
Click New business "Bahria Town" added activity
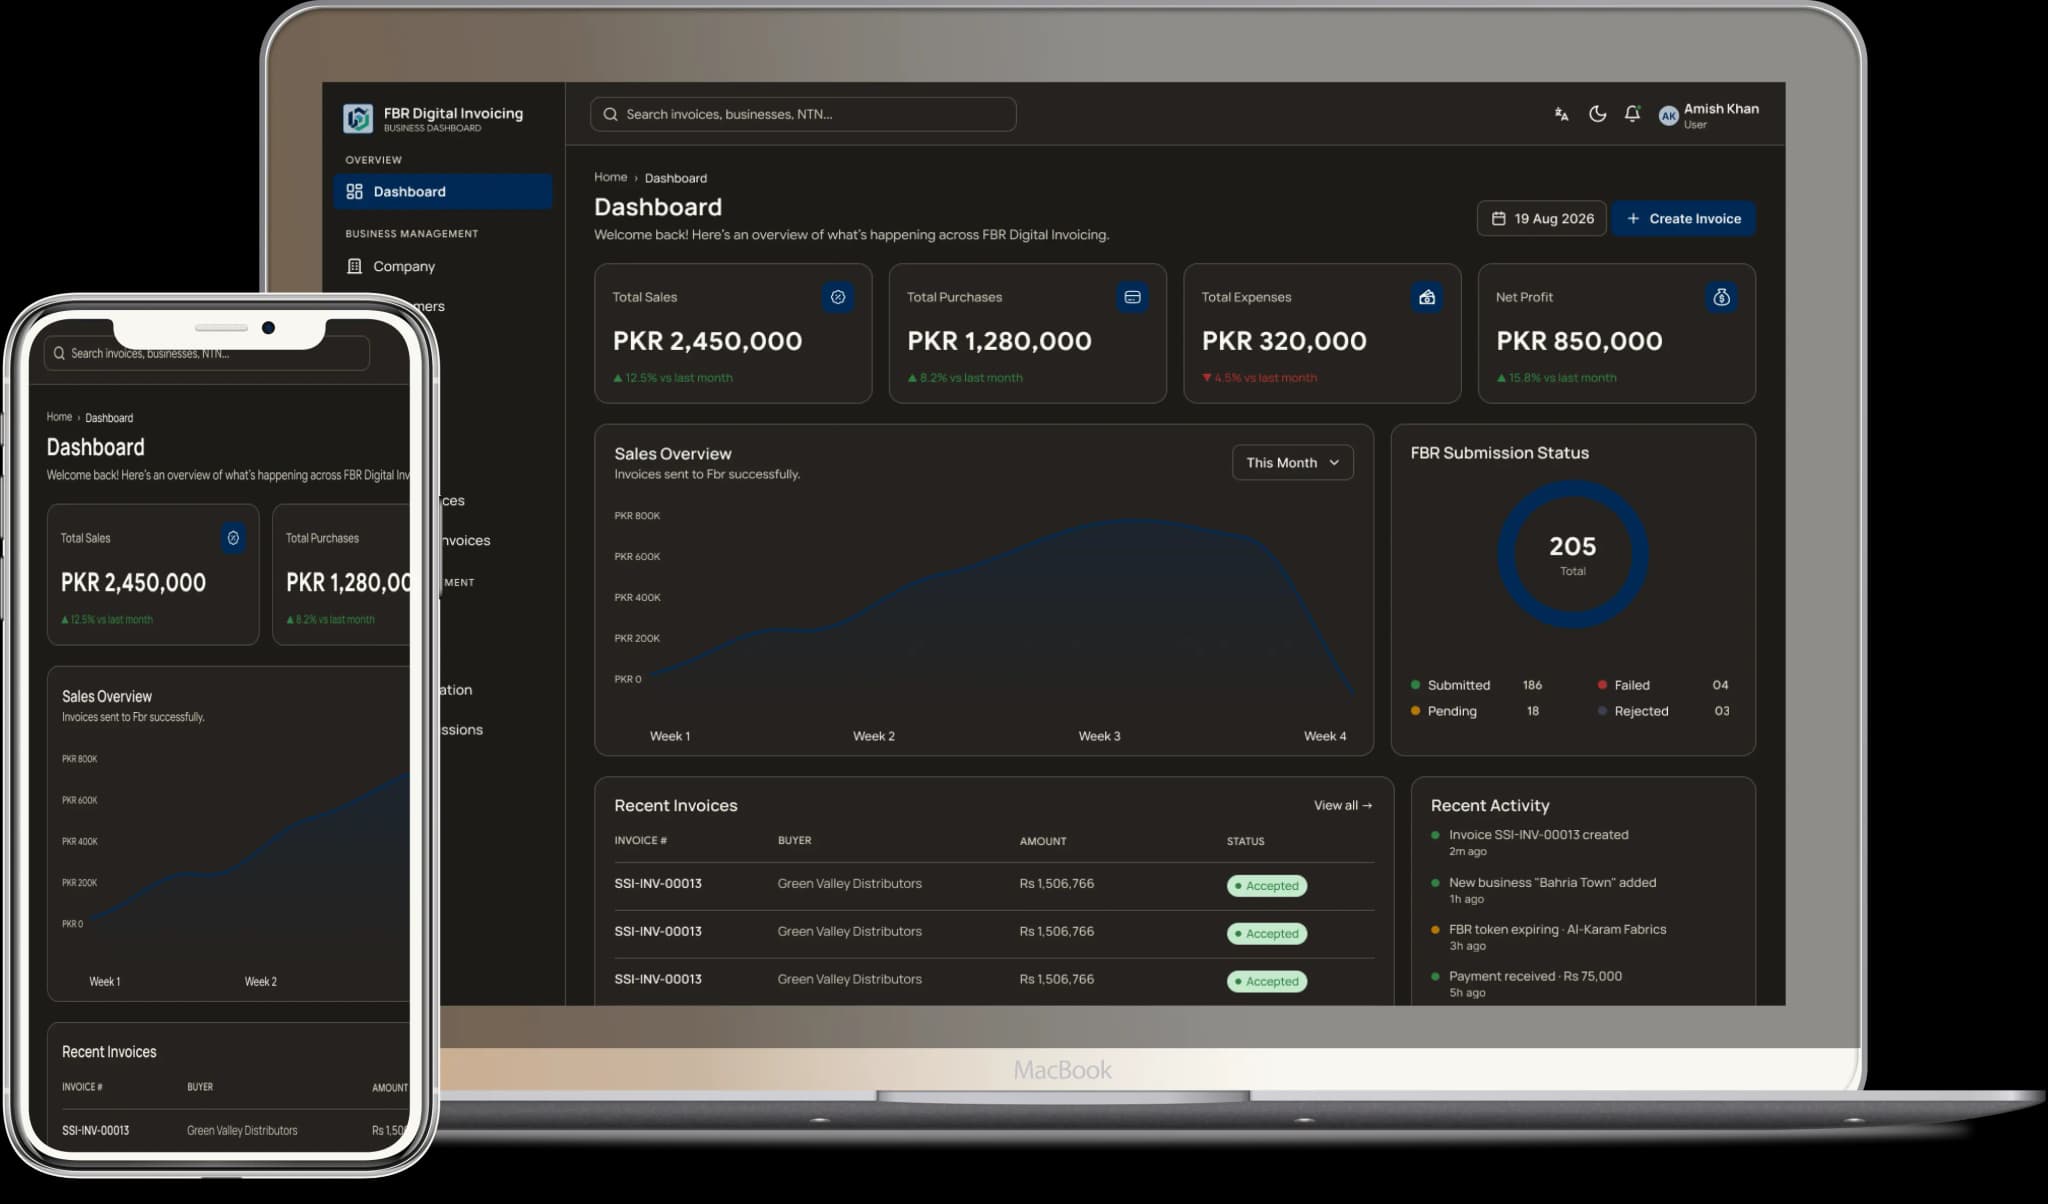point(1552,883)
